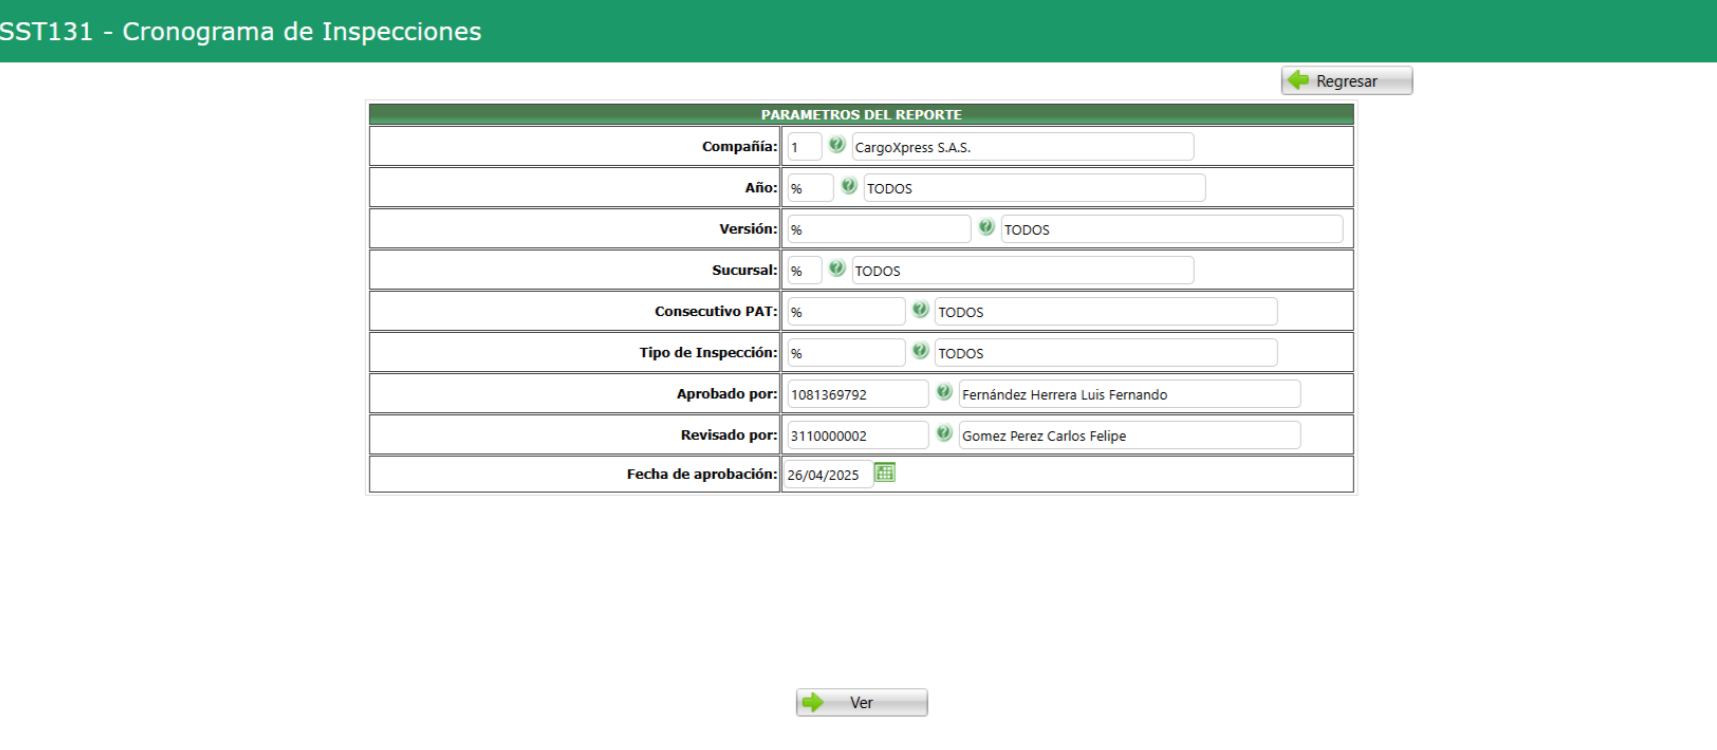Open the Fecha de aprobación calendar picker

(885, 472)
